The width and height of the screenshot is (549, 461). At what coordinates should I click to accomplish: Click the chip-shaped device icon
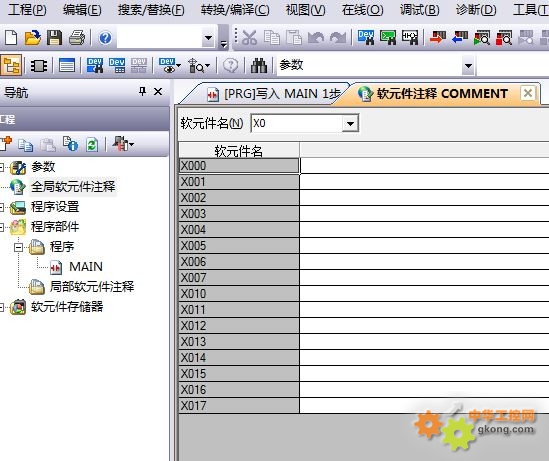click(39, 65)
